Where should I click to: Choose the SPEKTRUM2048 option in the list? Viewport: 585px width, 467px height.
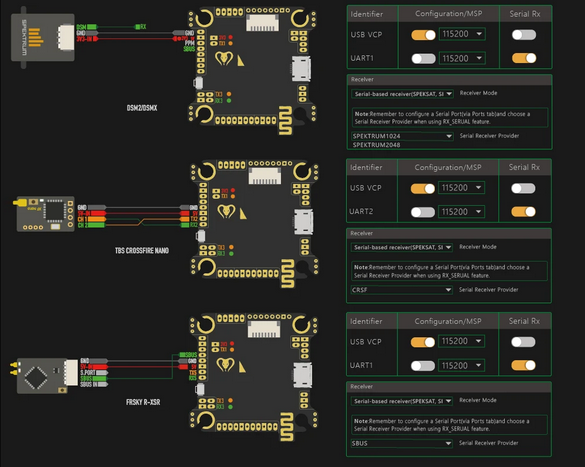coord(376,145)
